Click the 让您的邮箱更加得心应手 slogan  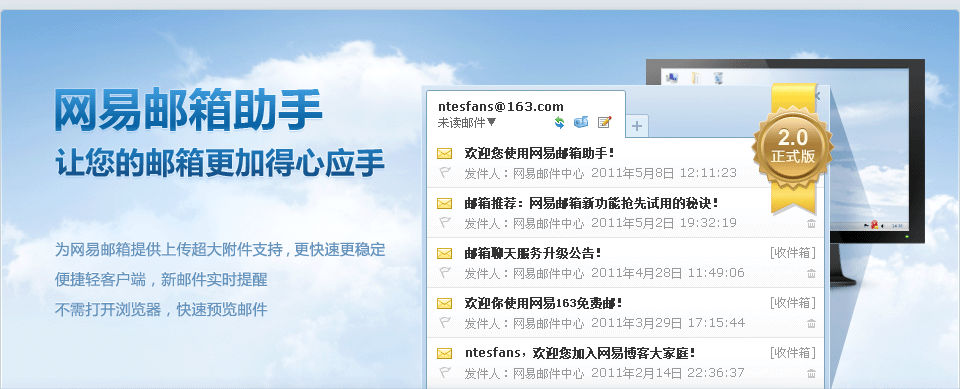220,163
